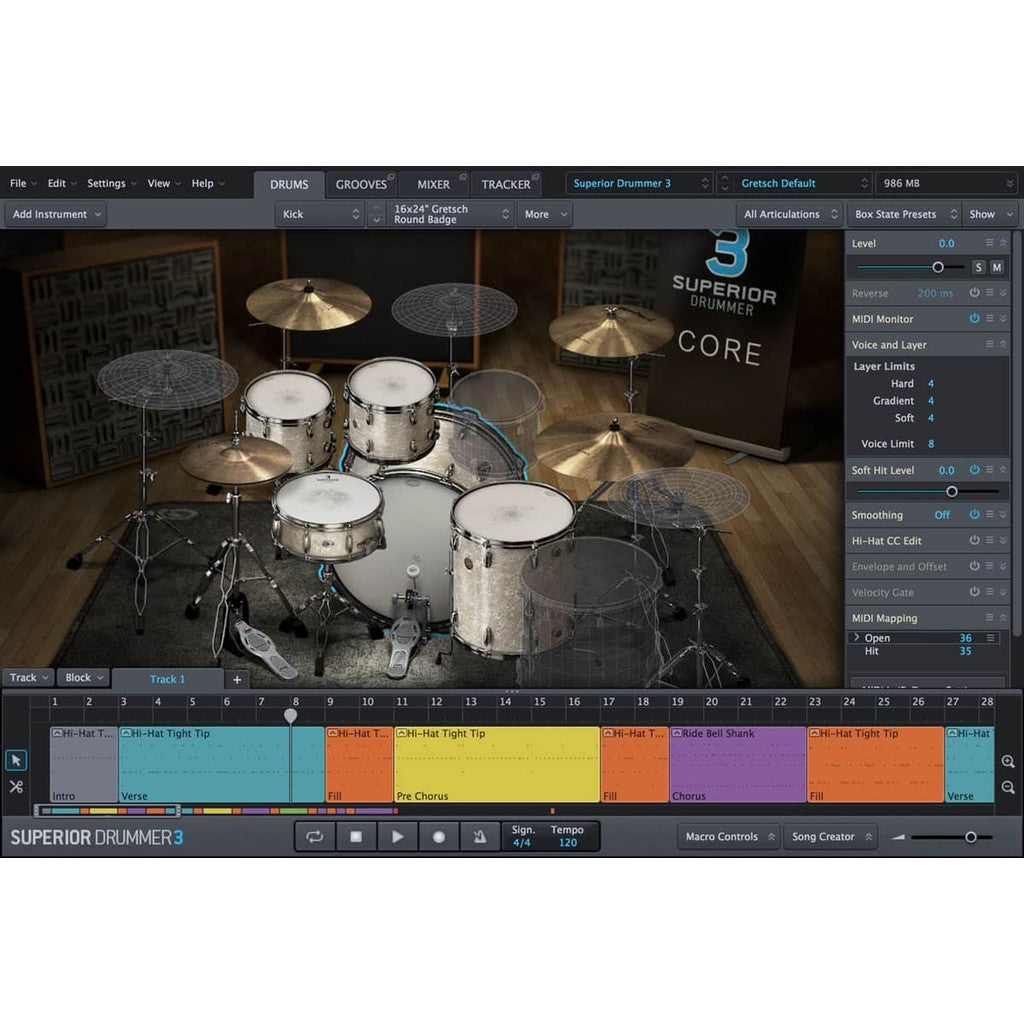
Task: Mute the instrument with M button
Action: pos(997,267)
